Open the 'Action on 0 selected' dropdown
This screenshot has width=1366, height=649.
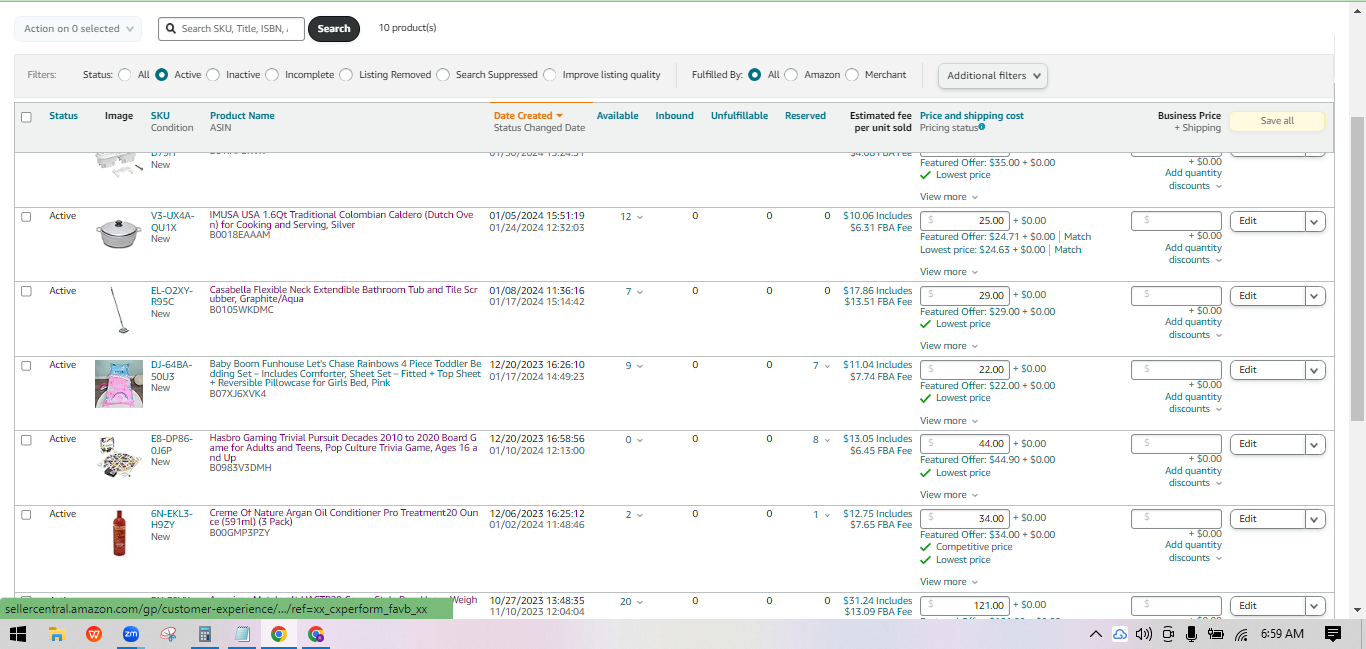click(x=78, y=29)
